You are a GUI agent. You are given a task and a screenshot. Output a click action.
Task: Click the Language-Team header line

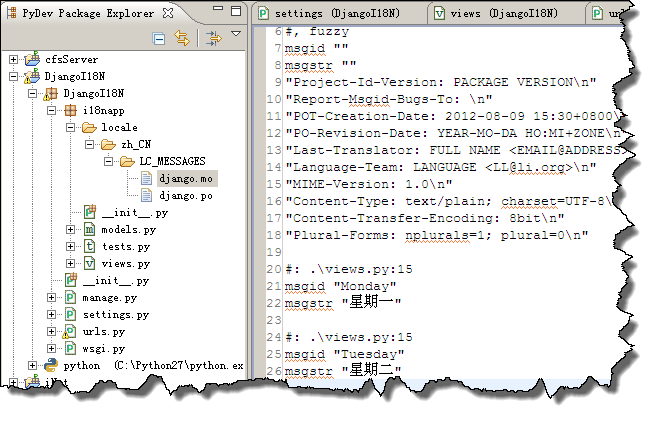click(440, 167)
